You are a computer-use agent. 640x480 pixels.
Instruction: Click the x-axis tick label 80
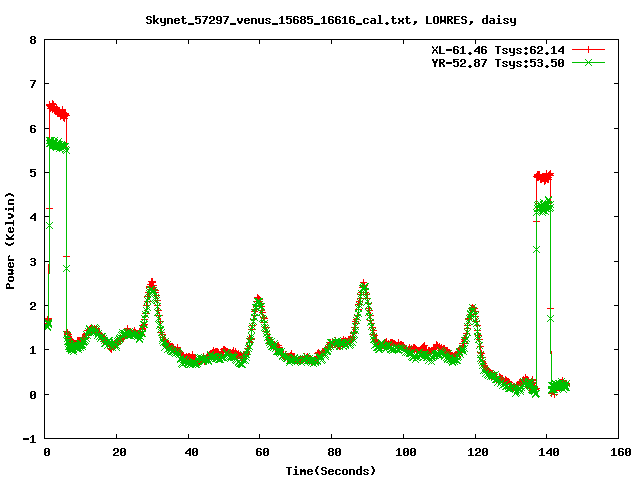point(334,452)
